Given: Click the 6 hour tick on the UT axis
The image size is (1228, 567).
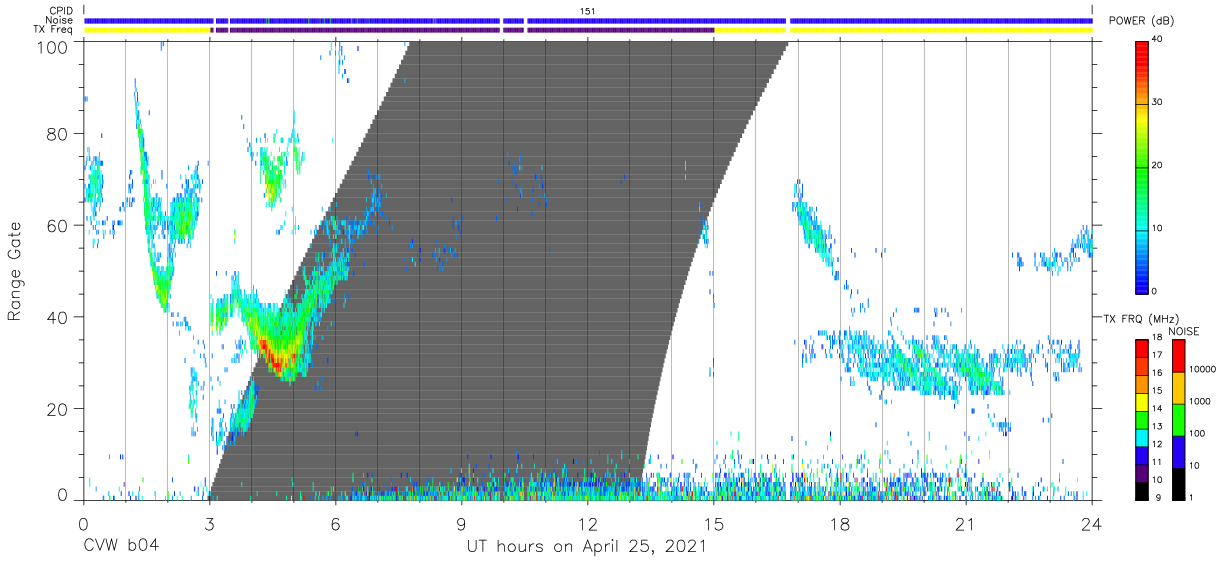Looking at the screenshot, I should [x=335, y=523].
